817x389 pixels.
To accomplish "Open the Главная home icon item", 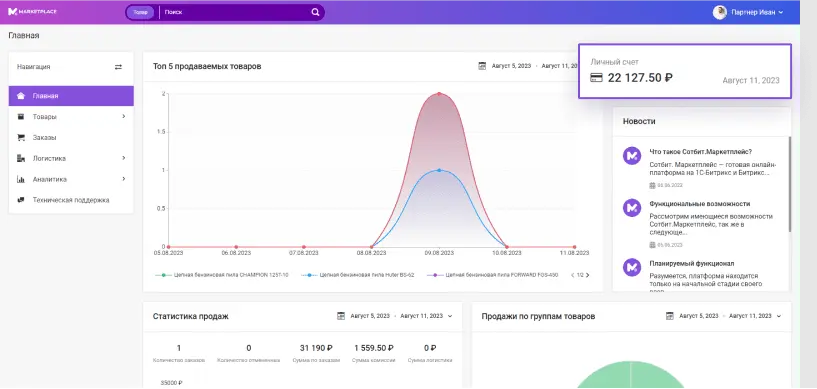I will coord(21,96).
